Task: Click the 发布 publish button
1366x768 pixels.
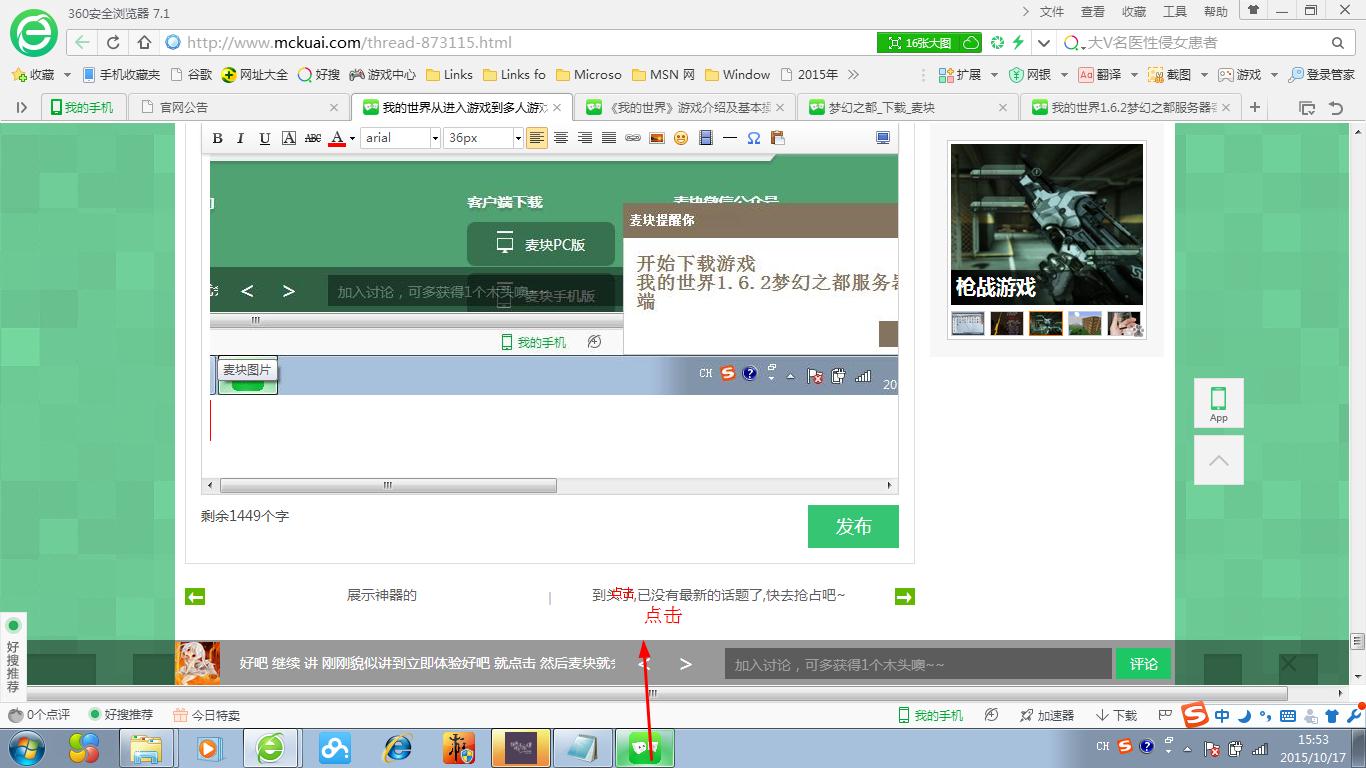Action: pyautogui.click(x=853, y=526)
